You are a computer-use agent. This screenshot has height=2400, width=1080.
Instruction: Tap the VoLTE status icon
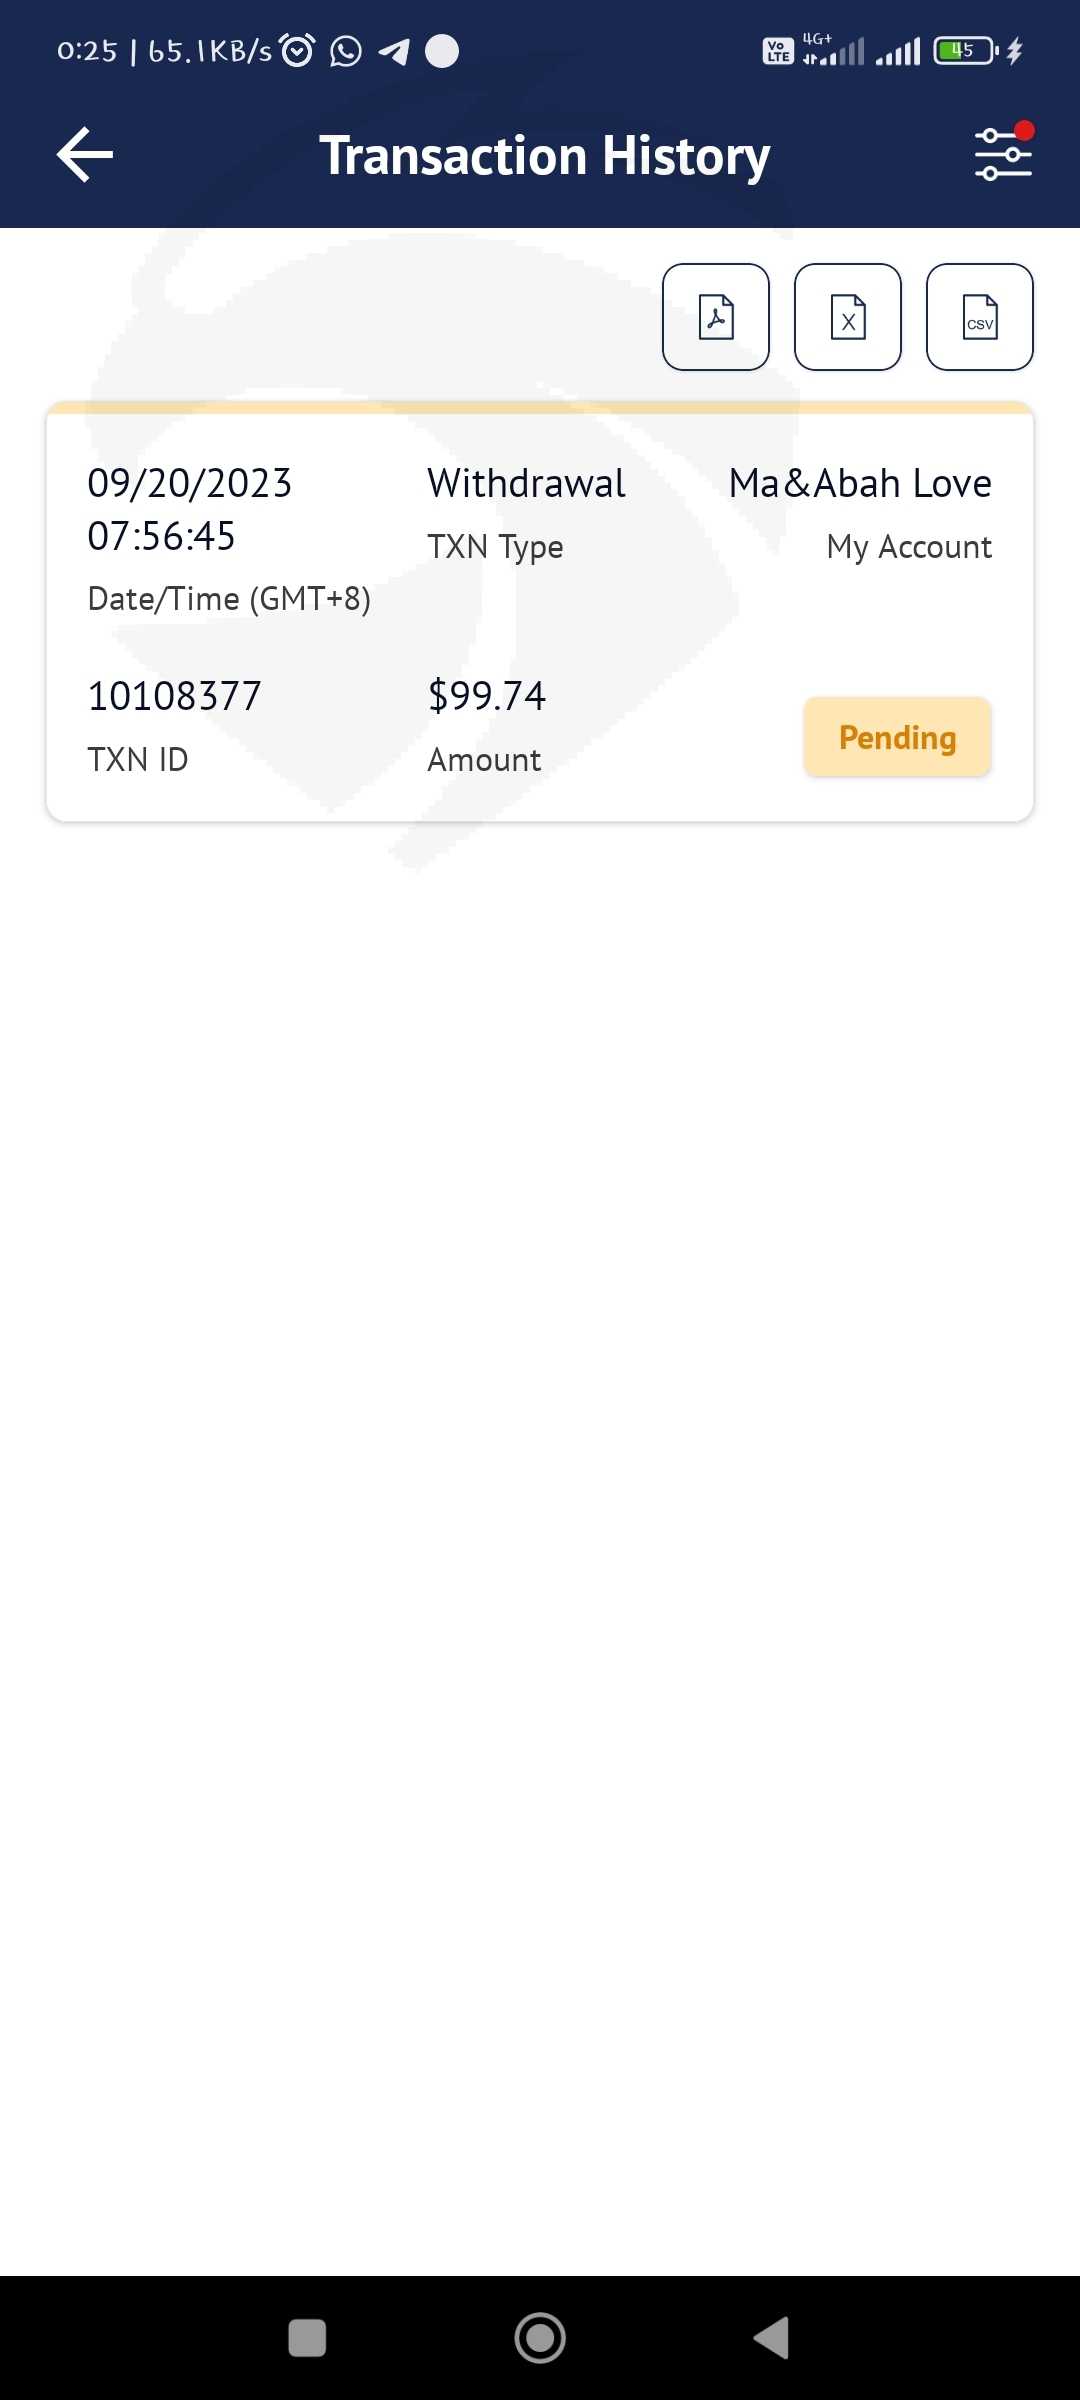(x=778, y=51)
